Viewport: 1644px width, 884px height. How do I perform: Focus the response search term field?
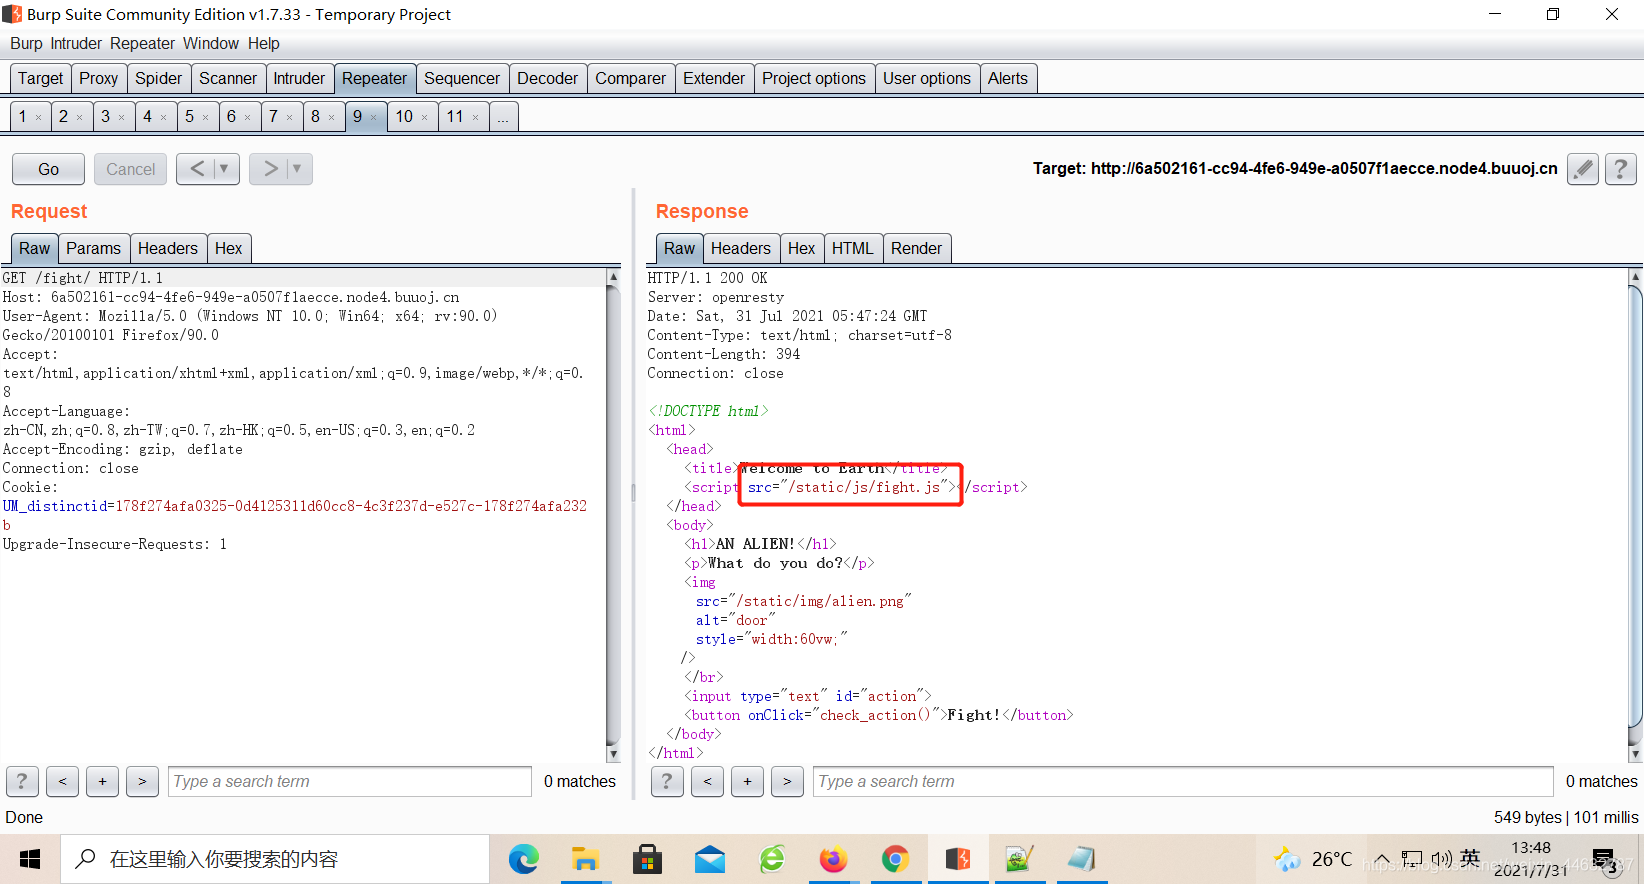point(1183,781)
